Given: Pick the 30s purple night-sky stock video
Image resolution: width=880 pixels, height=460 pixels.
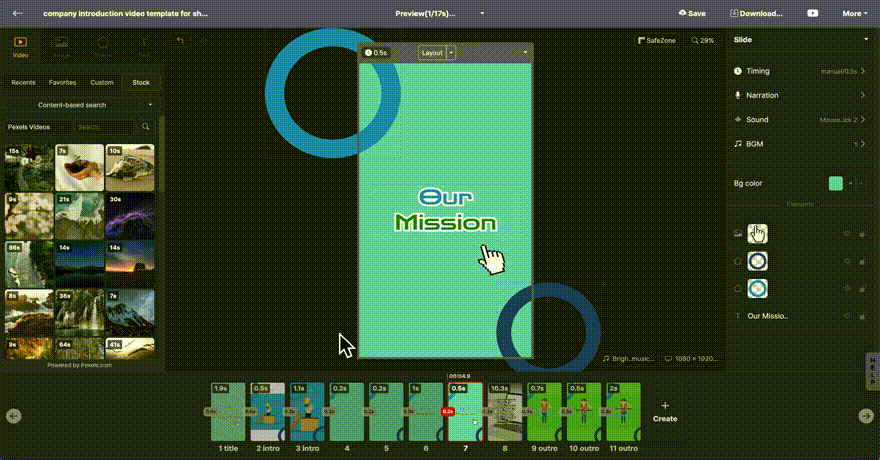Looking at the screenshot, I should point(130,216).
